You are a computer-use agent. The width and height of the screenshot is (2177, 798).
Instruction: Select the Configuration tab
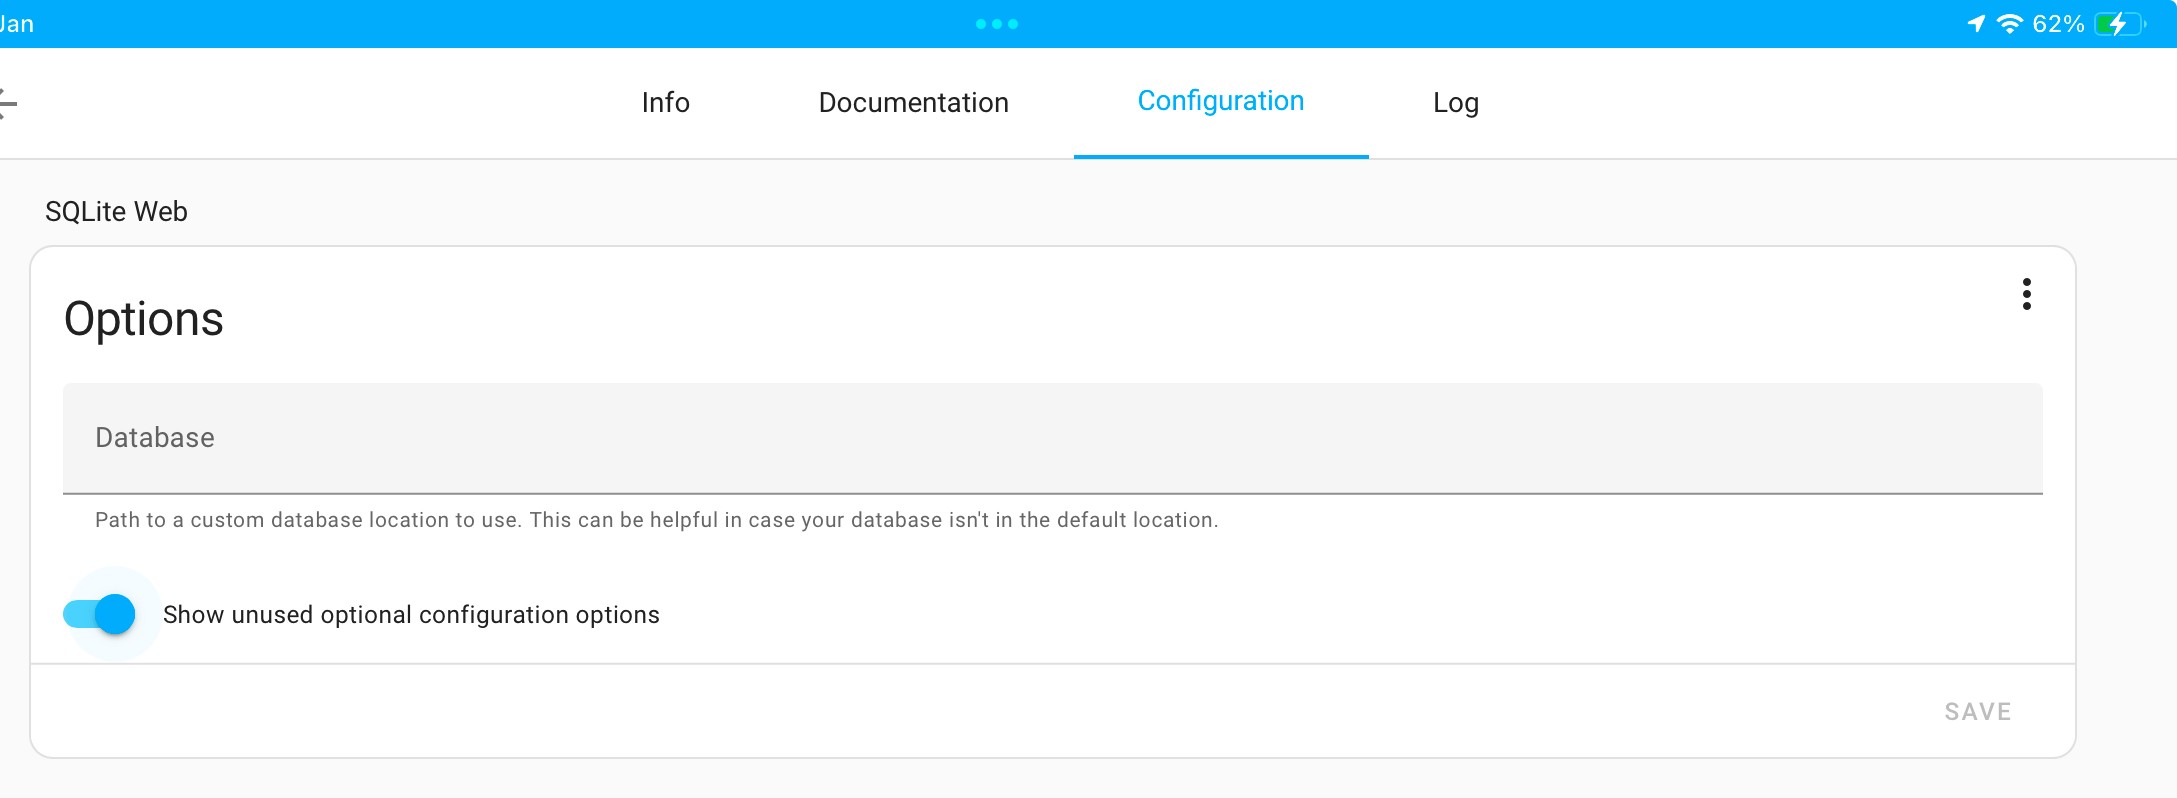click(1221, 102)
